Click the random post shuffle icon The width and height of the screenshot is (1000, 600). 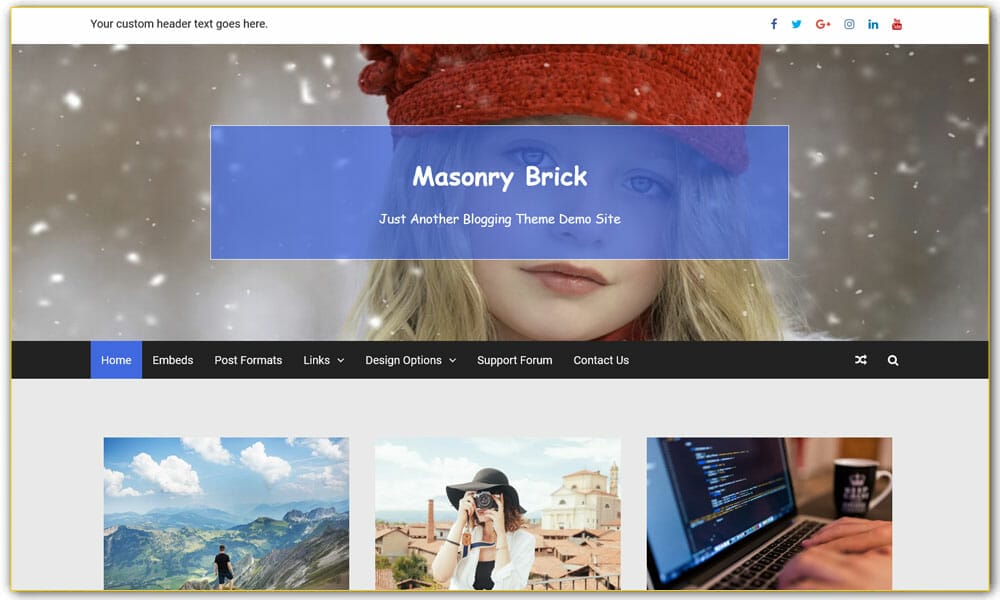coord(861,360)
